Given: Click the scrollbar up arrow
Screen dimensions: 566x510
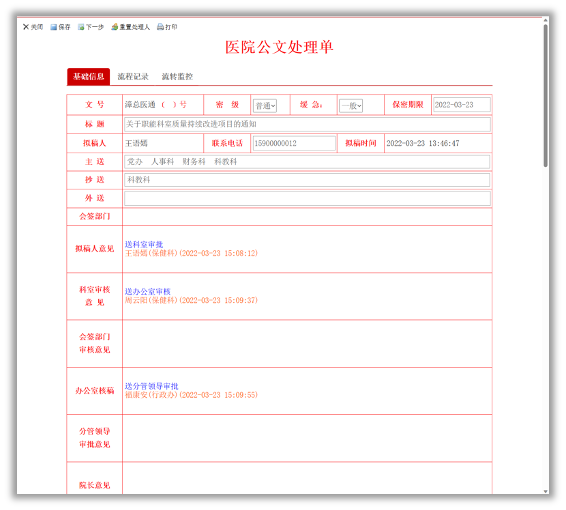Looking at the screenshot, I should click(545, 20).
